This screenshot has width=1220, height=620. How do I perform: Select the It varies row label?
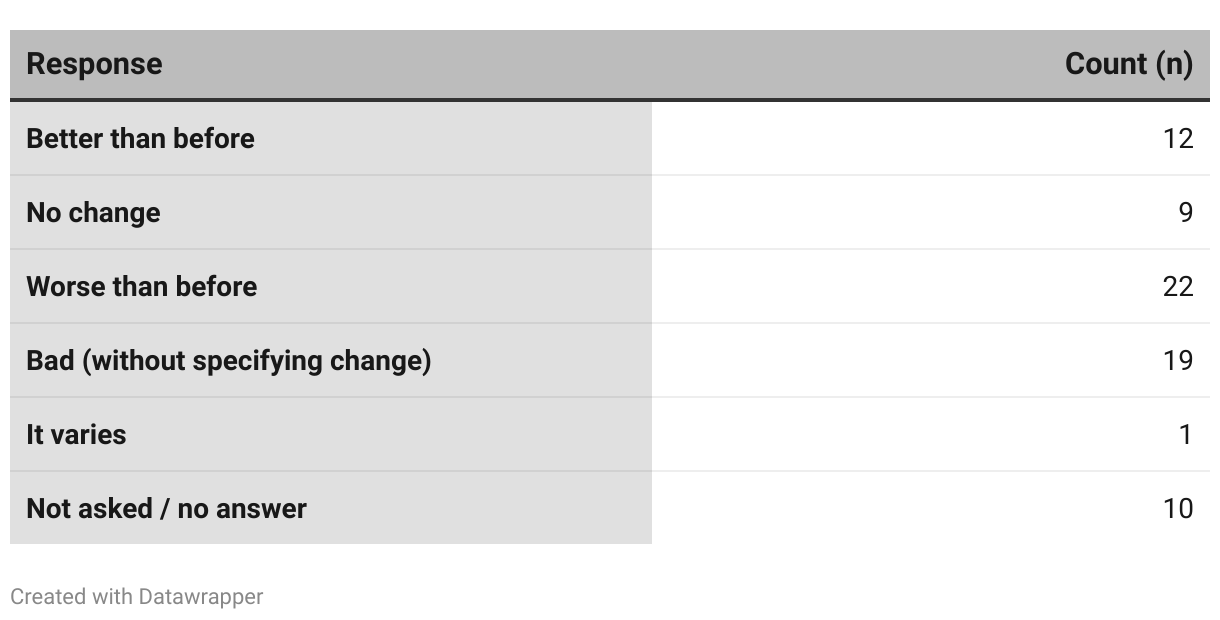click(x=76, y=434)
